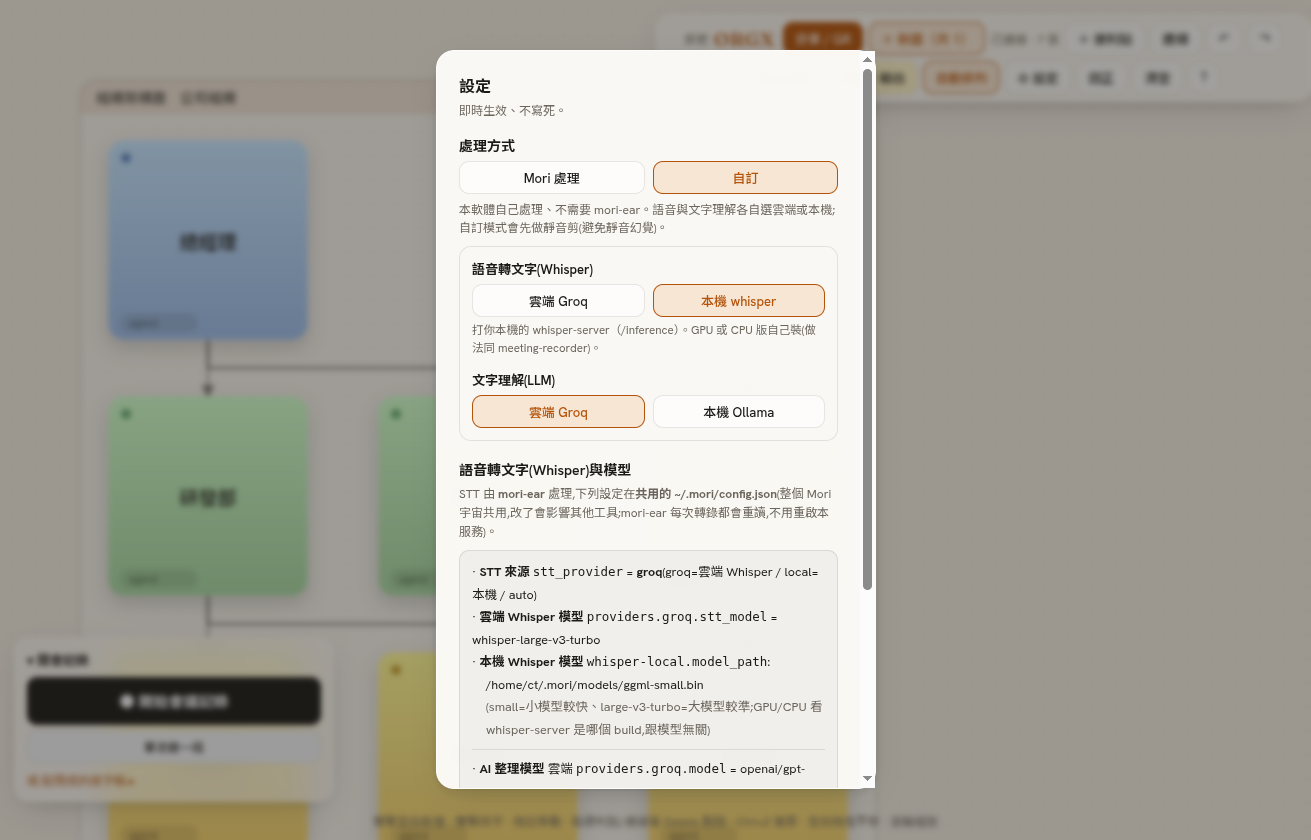1311x840 pixels.
Task: Click the 語音轉文字(Whisper) label inside the card
Action: pos(532,269)
